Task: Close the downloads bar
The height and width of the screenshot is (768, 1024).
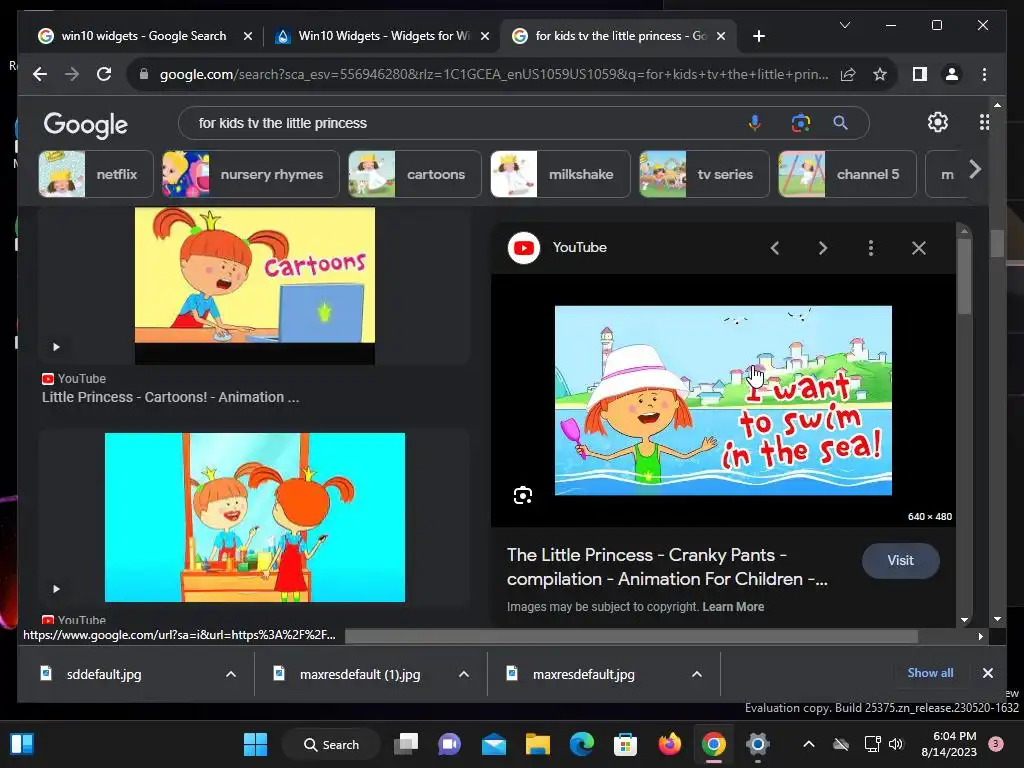Action: click(987, 673)
